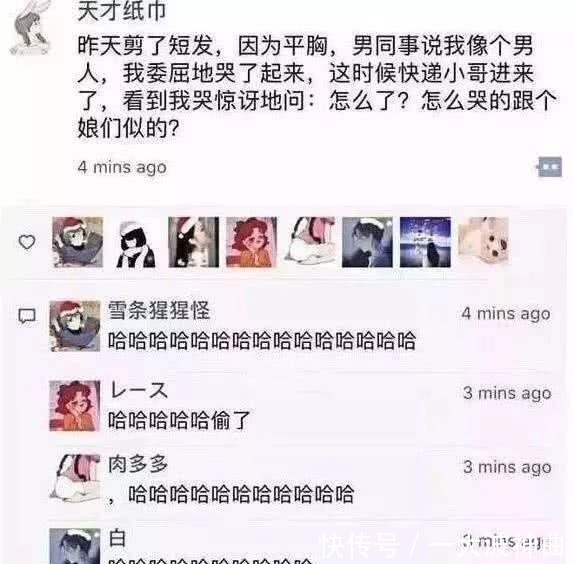Open 雪条猩猩怪 commenter avatar
This screenshot has width=573, height=564.
[x=75, y=326]
